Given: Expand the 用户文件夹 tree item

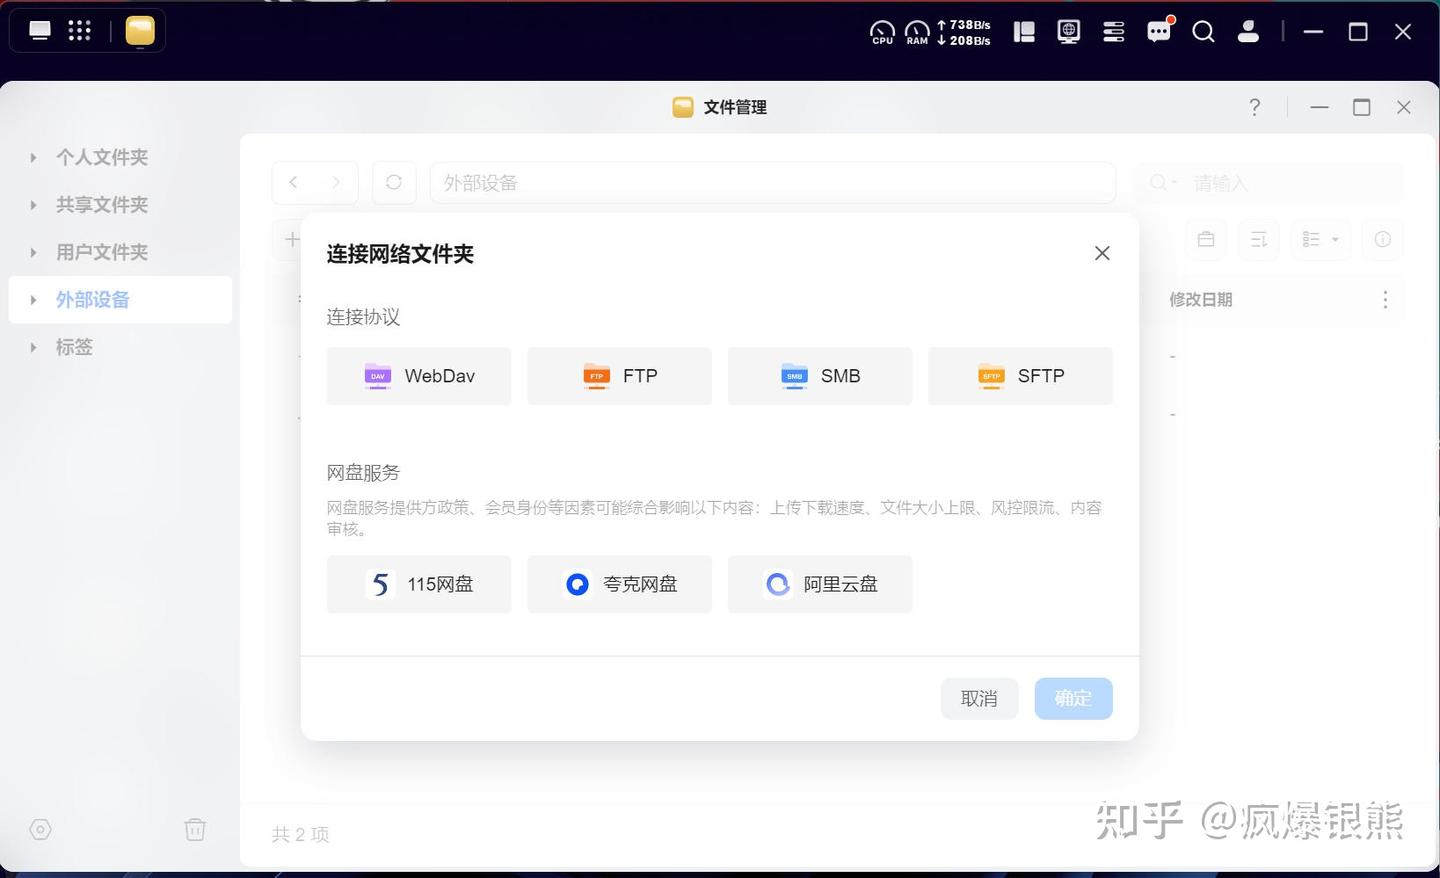Looking at the screenshot, I should coord(33,252).
